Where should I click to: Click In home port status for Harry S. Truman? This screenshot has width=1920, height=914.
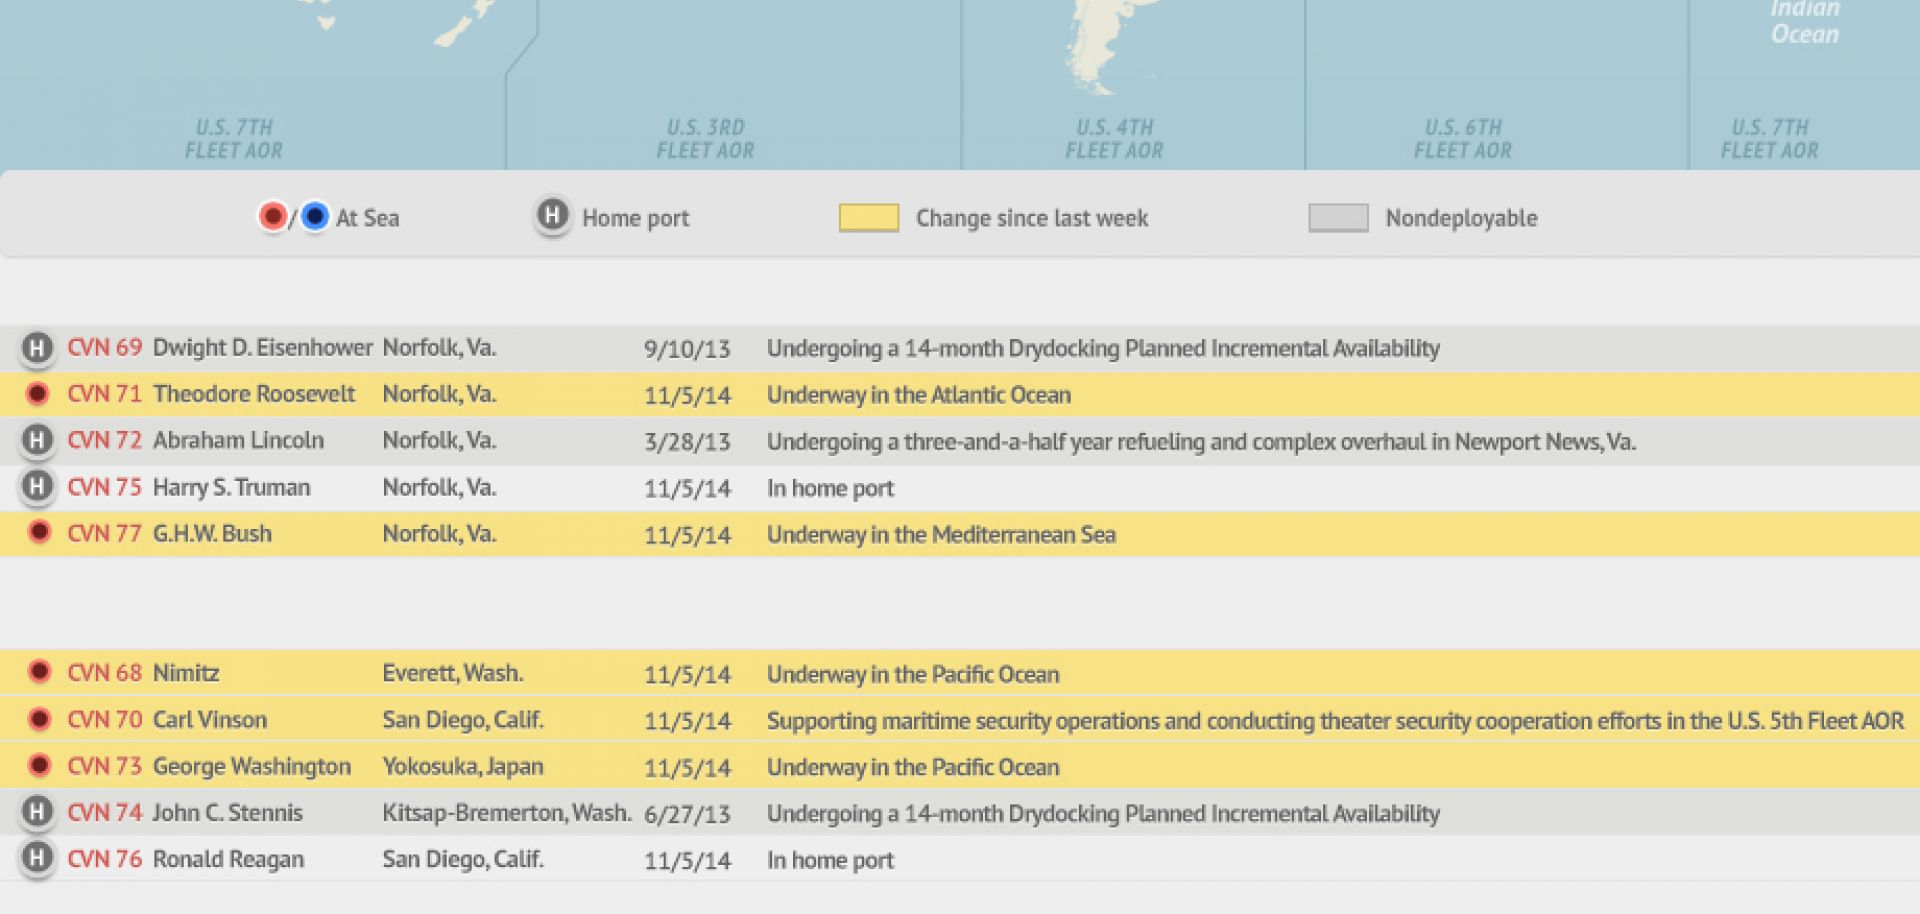click(830, 489)
